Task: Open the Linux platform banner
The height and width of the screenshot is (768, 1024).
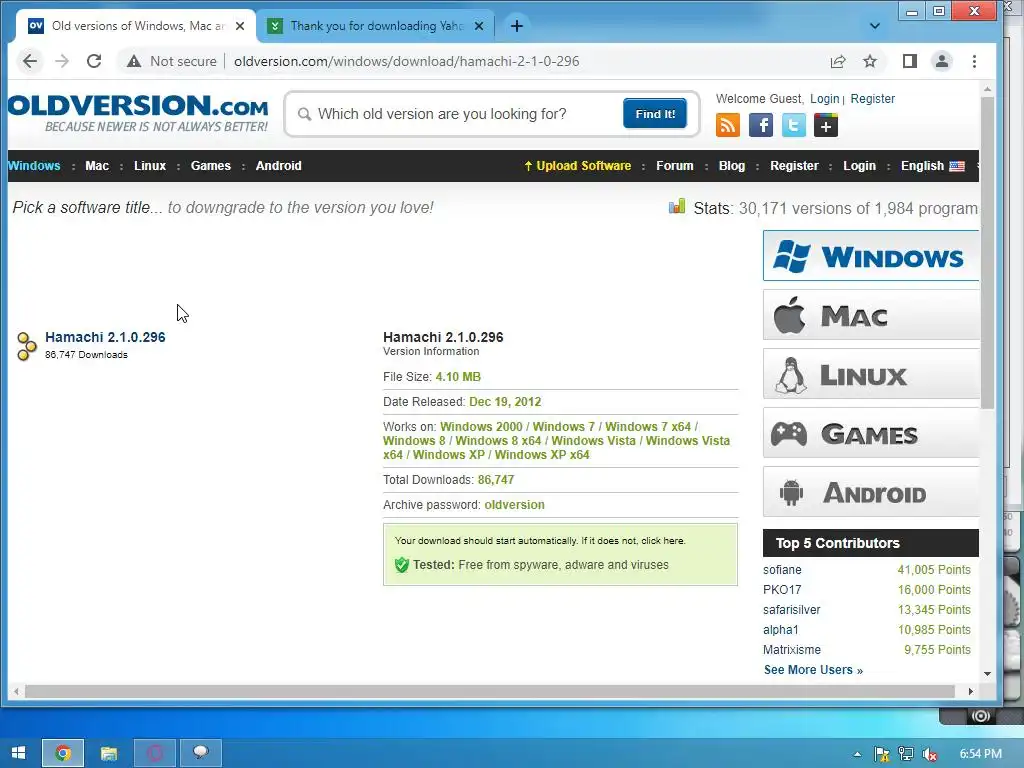Action: point(871,374)
